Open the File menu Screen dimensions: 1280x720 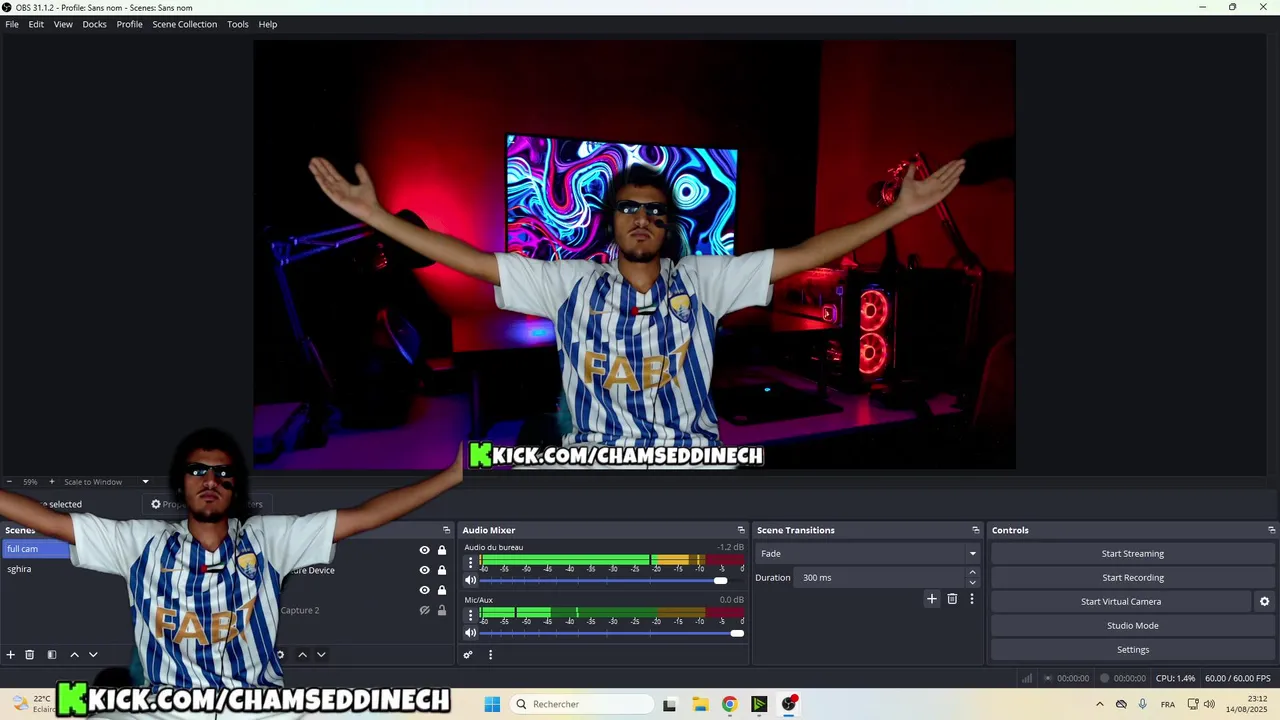12,24
